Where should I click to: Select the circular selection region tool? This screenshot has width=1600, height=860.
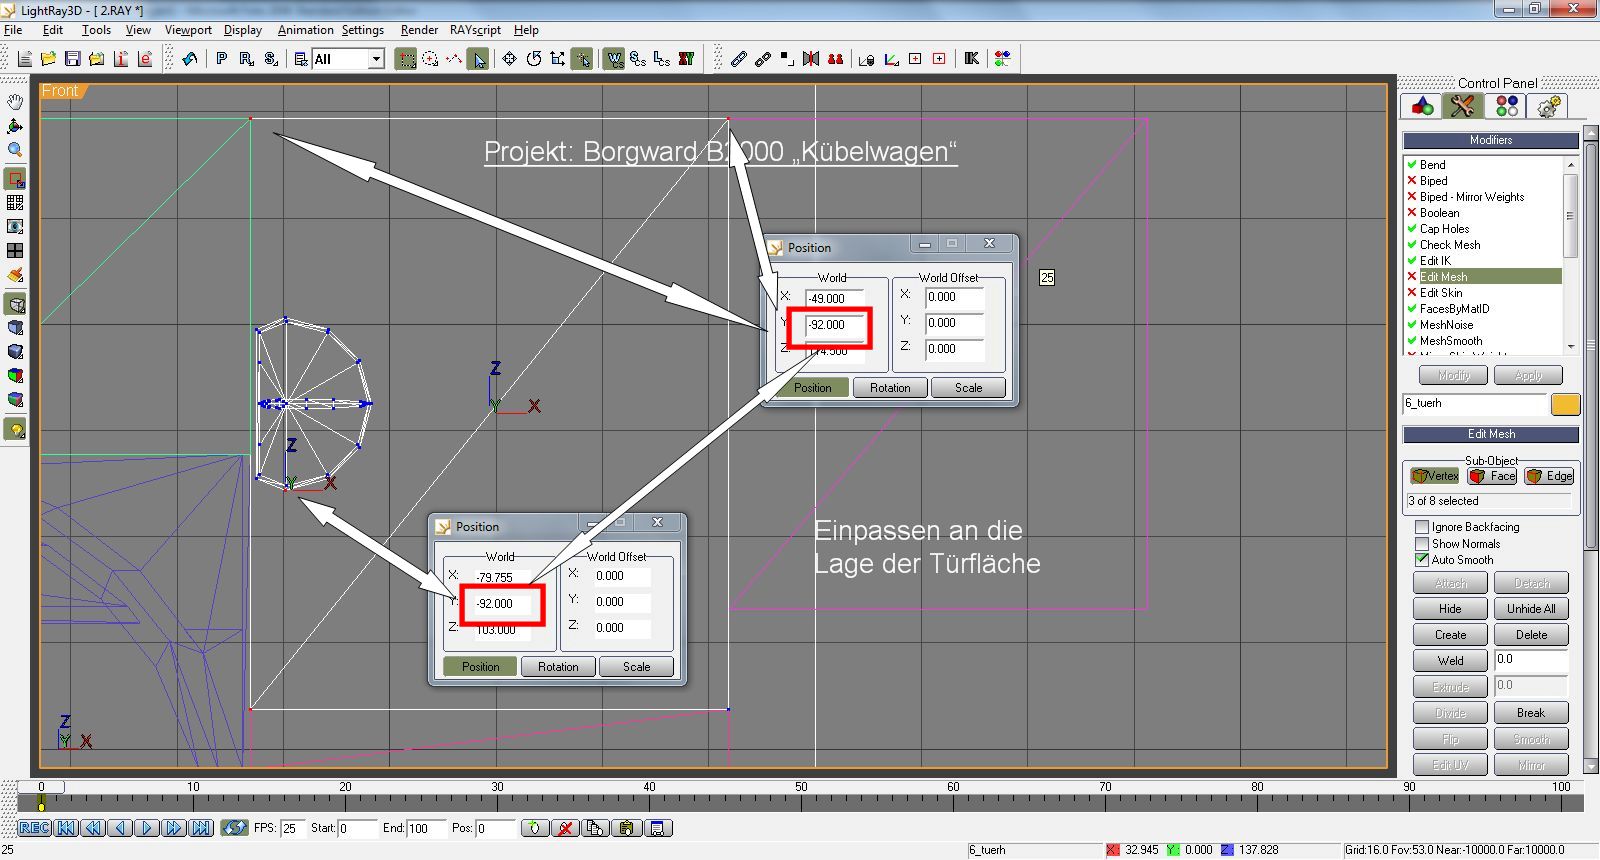(430, 59)
